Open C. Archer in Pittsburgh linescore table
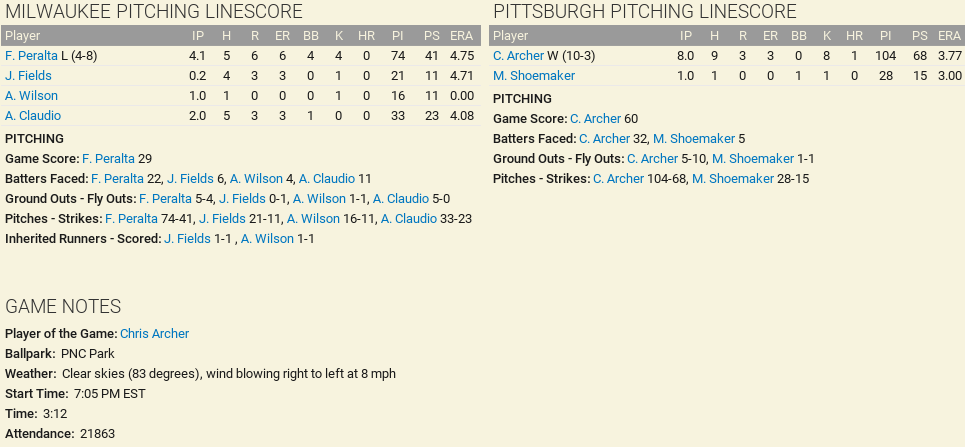 pyautogui.click(x=518, y=56)
